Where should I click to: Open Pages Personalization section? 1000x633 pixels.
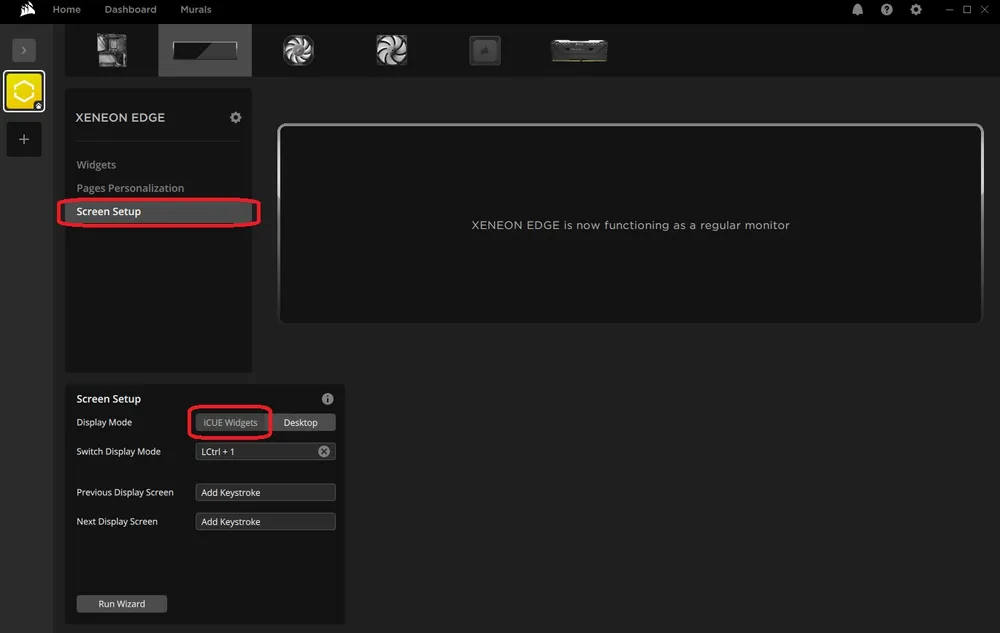coord(130,188)
